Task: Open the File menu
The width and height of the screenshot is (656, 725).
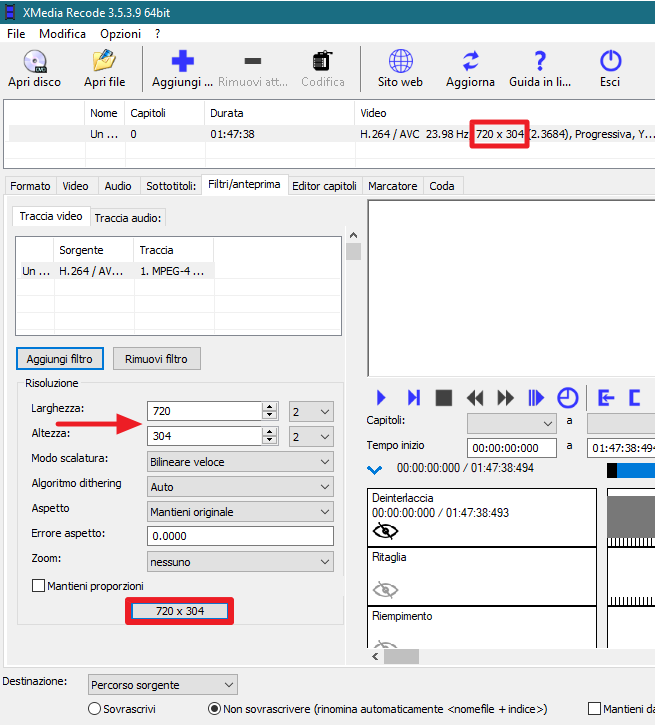Action: (16, 34)
